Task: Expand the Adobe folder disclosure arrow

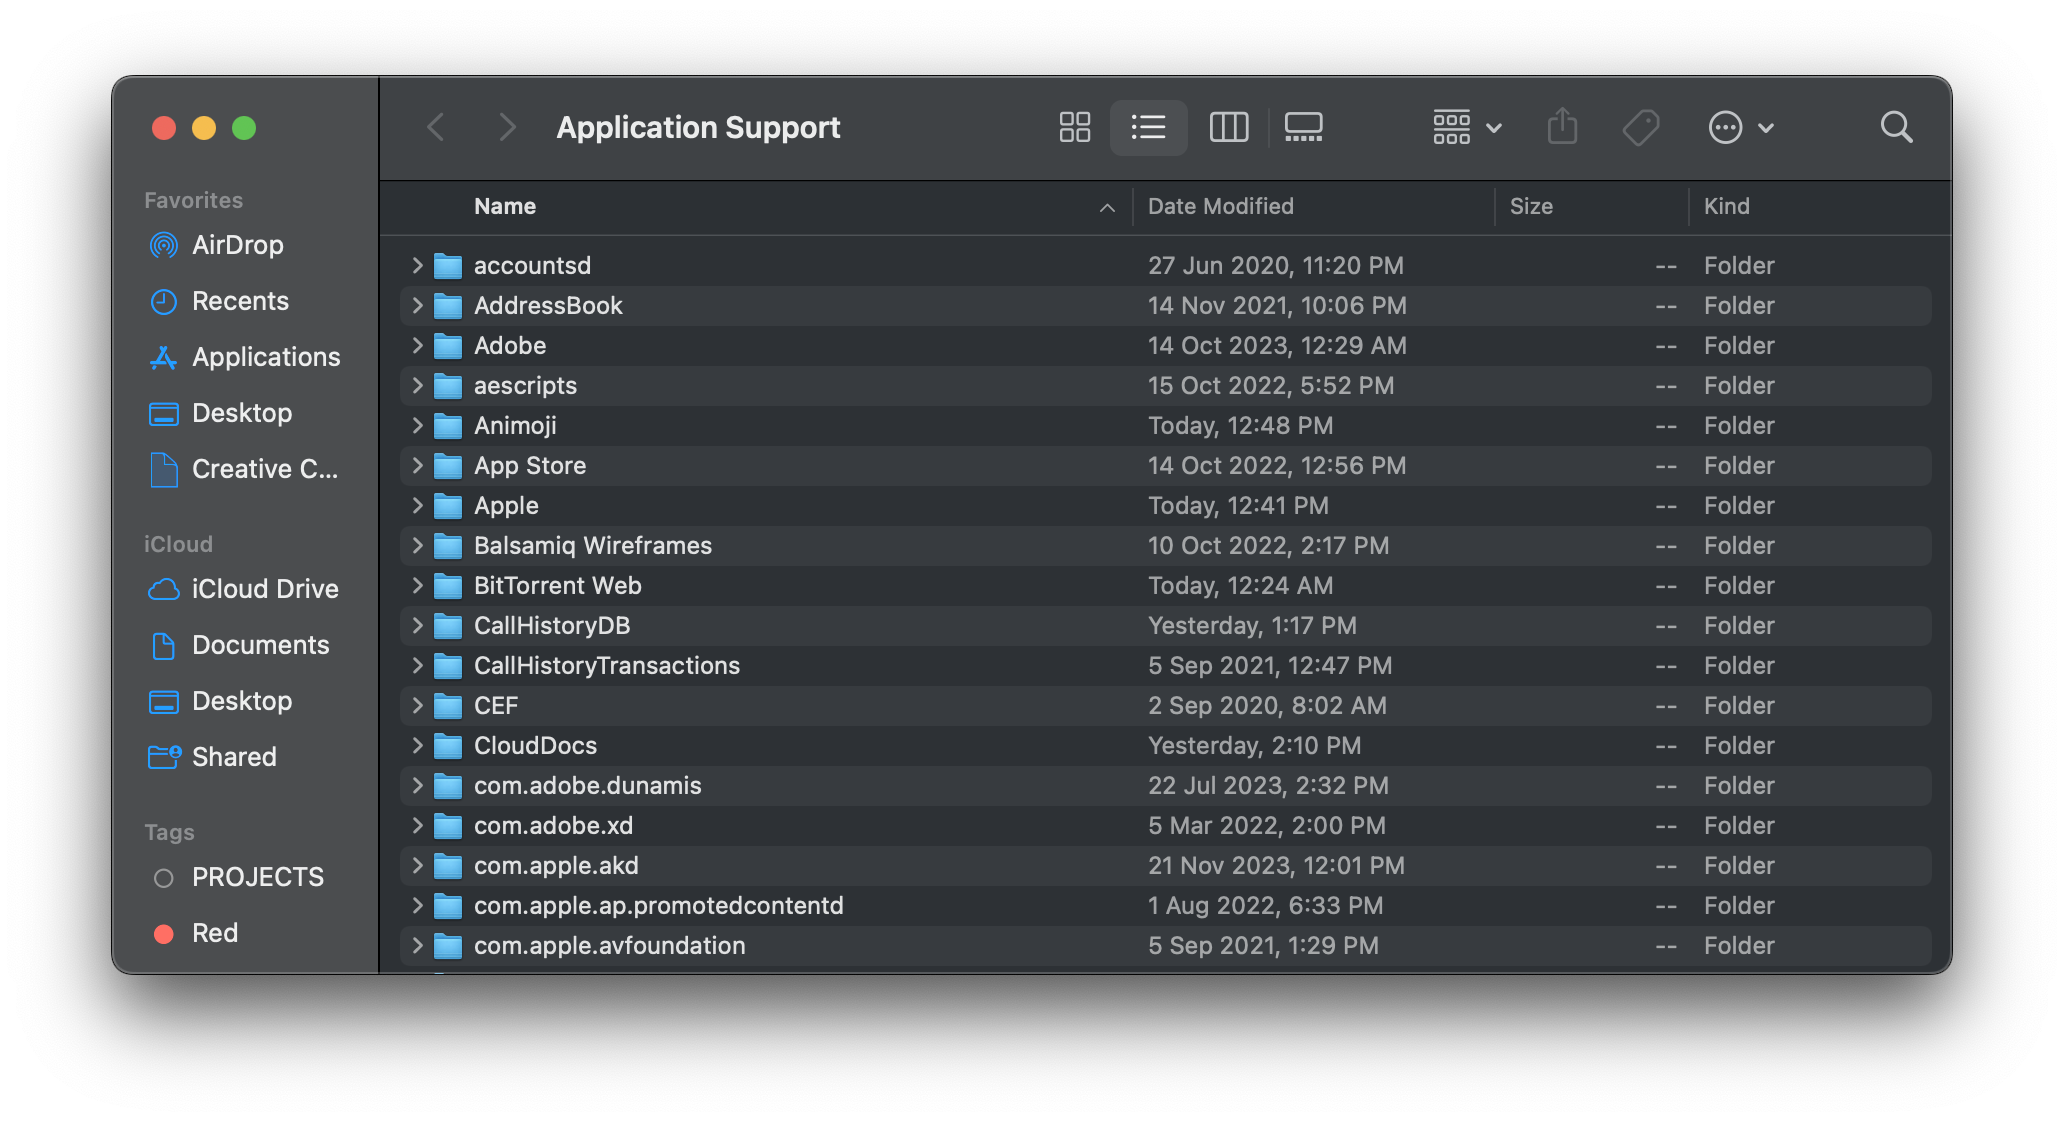Action: [x=418, y=345]
